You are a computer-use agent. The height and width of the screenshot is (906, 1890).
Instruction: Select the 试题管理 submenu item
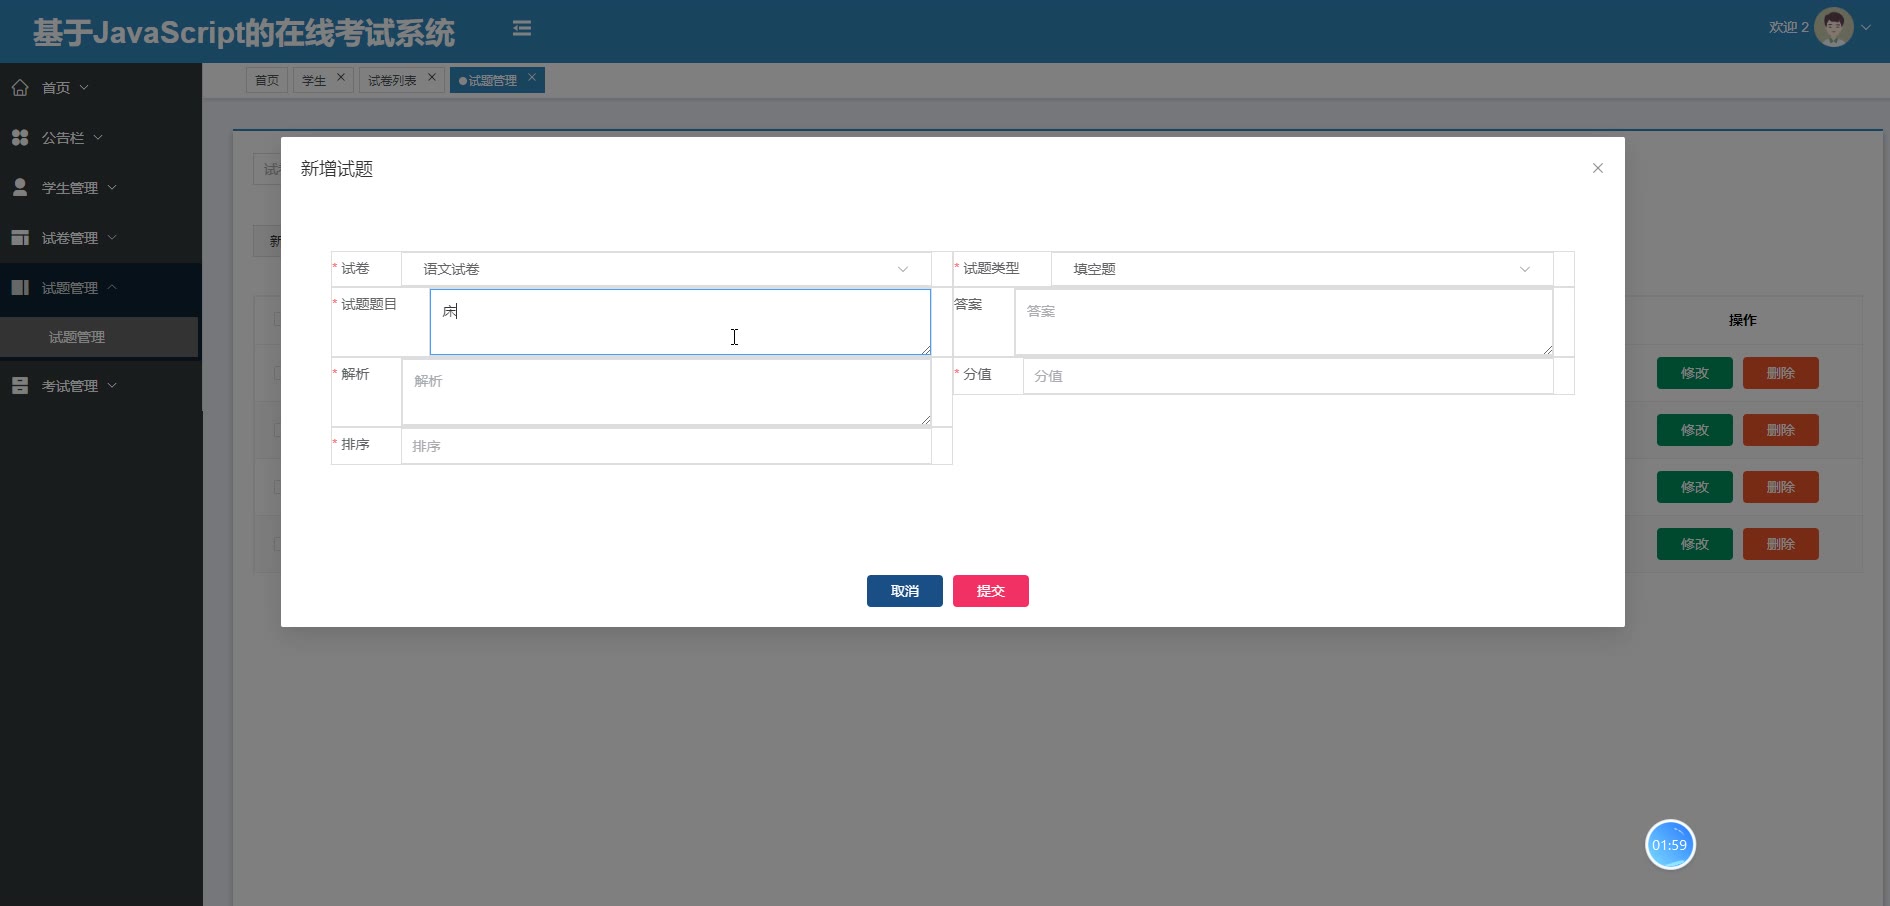pyautogui.click(x=99, y=337)
